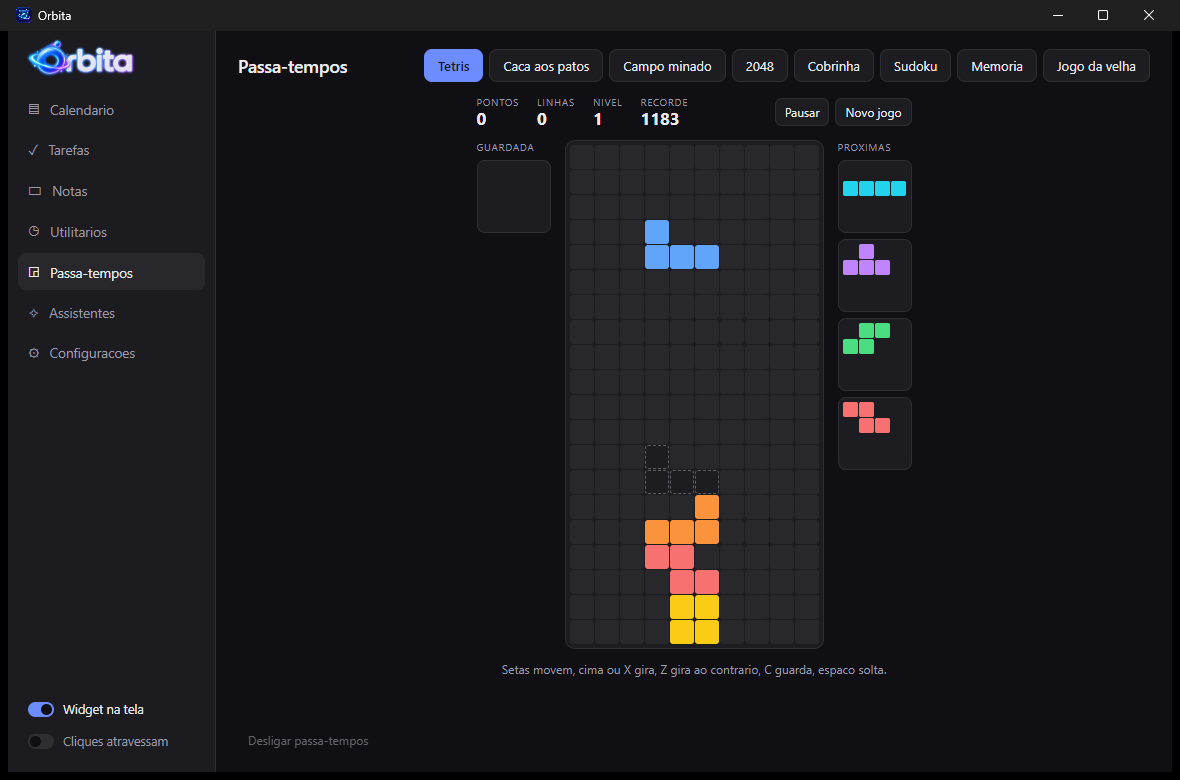Switch to the Memoria game
Screen dimensions: 1180x780
[997, 66]
